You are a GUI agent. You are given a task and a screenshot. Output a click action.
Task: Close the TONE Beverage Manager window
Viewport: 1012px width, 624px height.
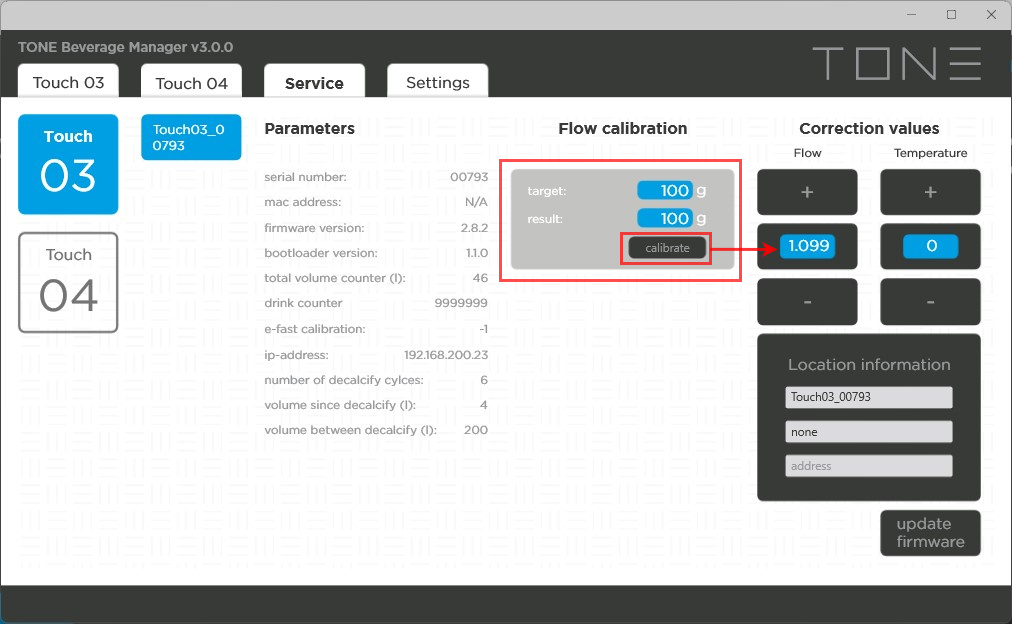click(991, 14)
